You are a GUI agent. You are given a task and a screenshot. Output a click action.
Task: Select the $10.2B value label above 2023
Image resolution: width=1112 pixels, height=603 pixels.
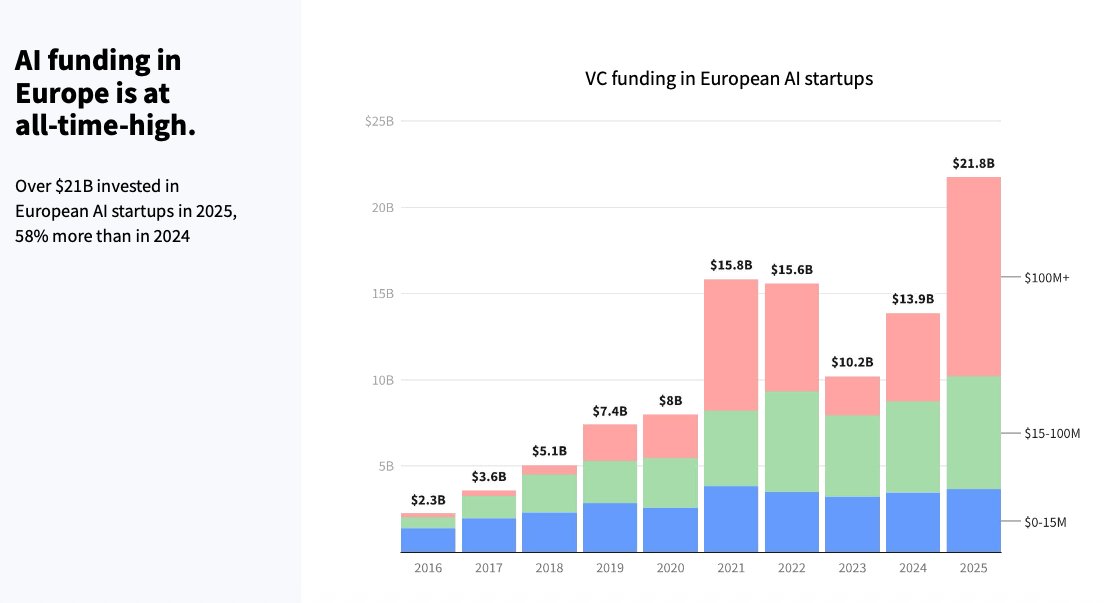(x=852, y=362)
